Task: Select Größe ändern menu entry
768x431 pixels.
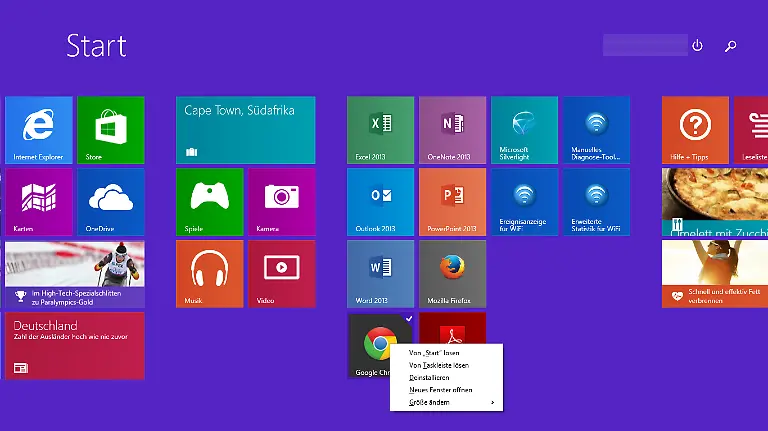Action: (446, 403)
